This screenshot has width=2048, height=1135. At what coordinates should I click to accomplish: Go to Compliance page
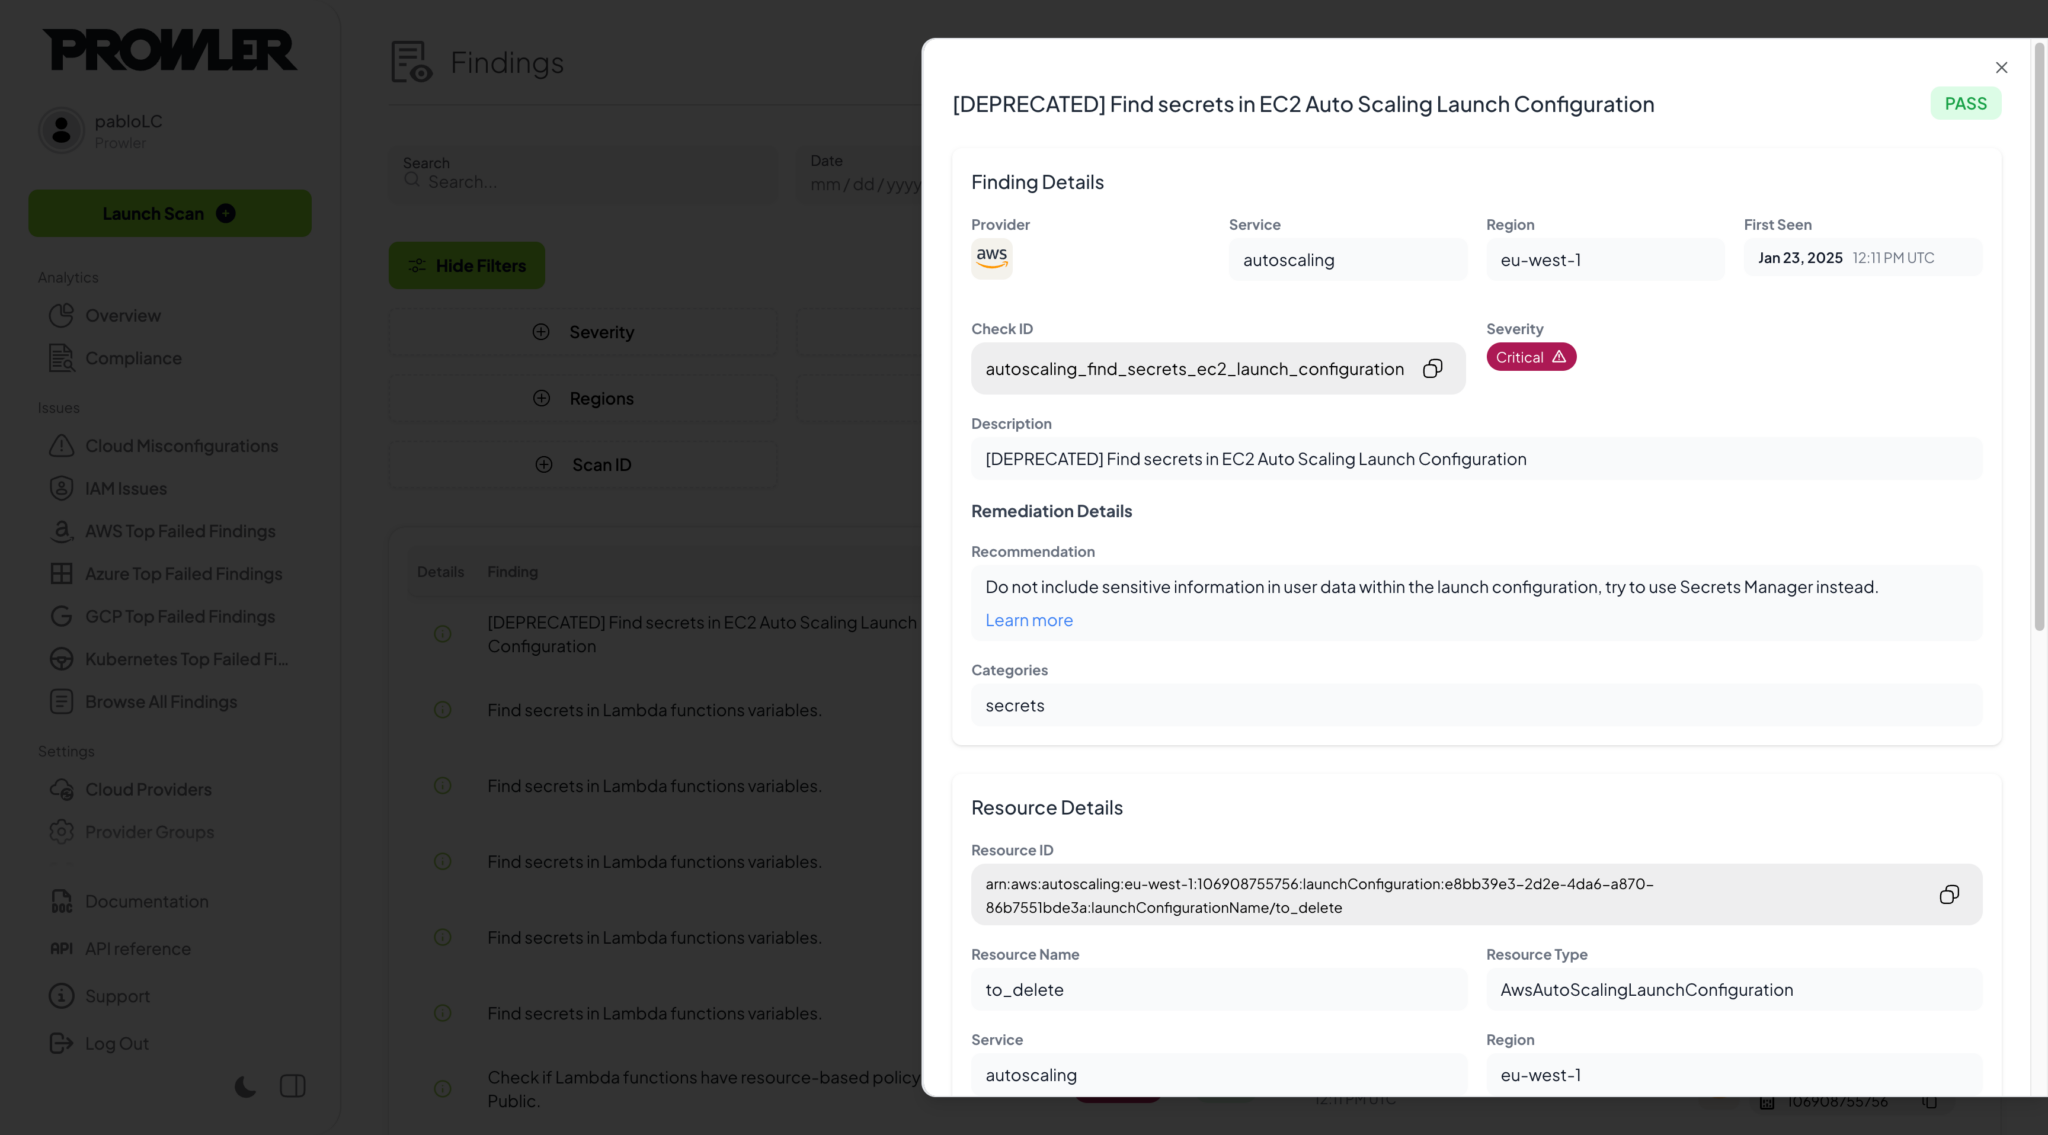(x=133, y=358)
